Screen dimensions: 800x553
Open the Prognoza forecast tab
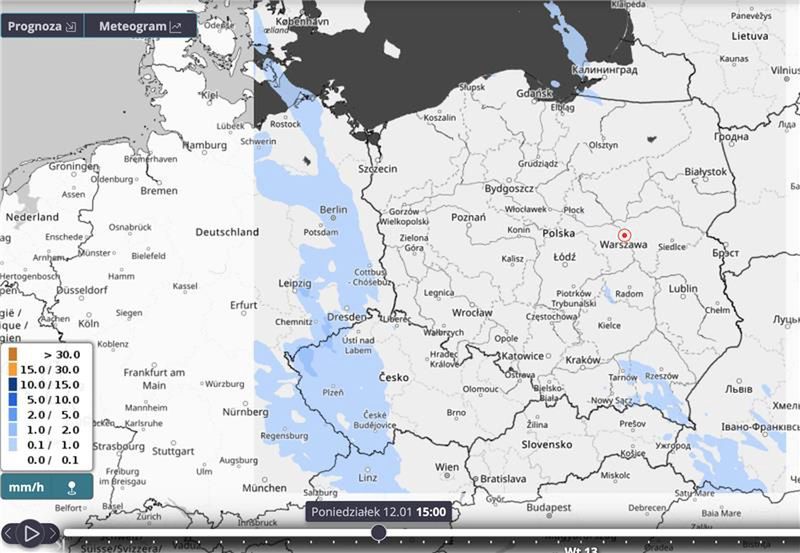(x=42, y=26)
